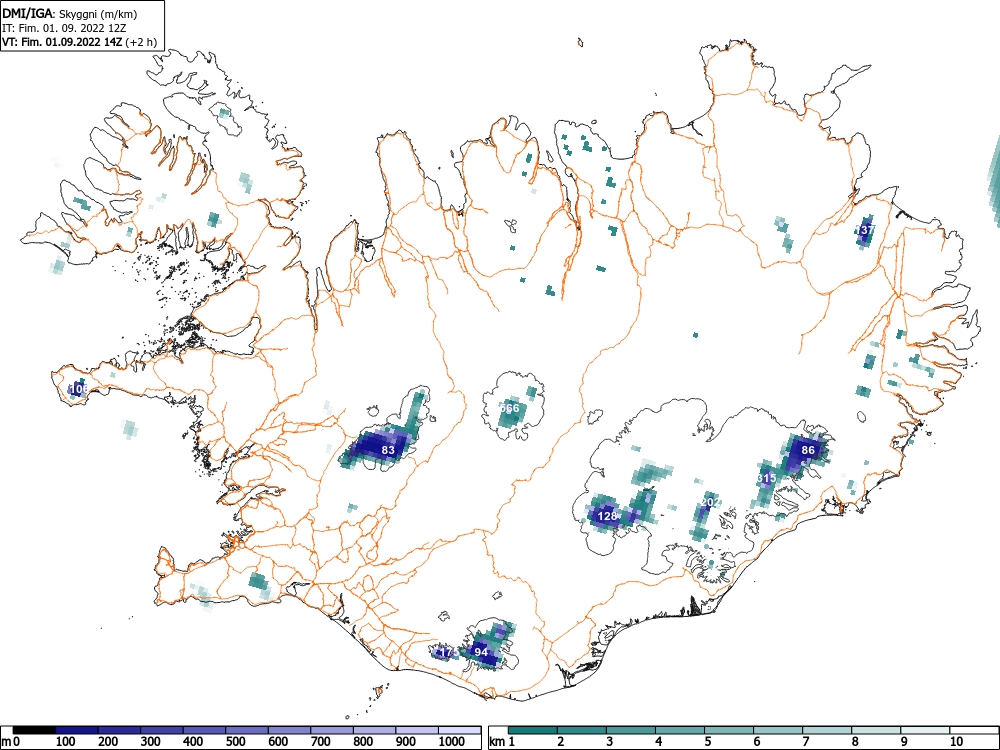Click the map value label '94'

click(482, 652)
